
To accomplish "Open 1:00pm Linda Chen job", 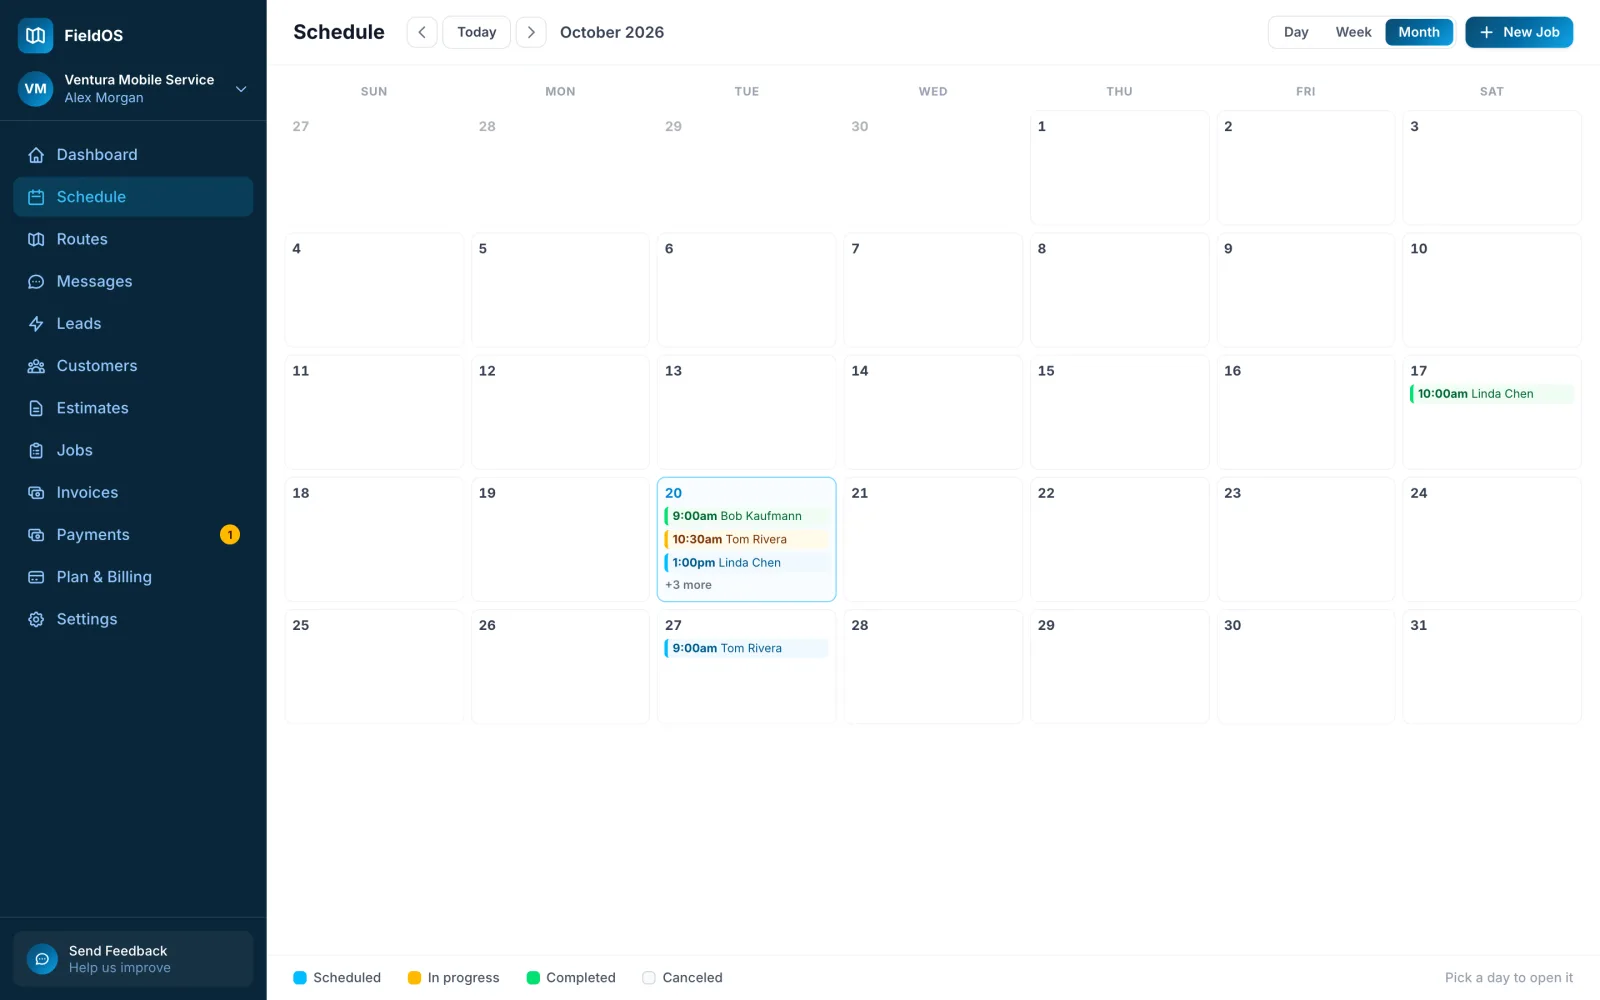I will (x=746, y=562).
